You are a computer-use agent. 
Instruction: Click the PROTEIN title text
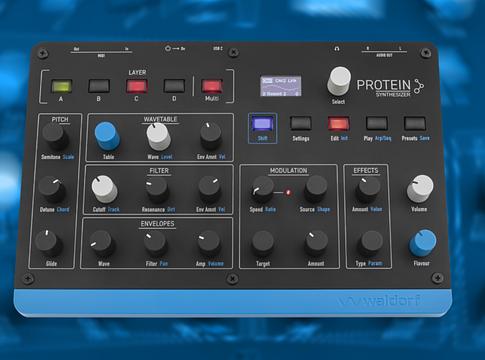click(383, 85)
